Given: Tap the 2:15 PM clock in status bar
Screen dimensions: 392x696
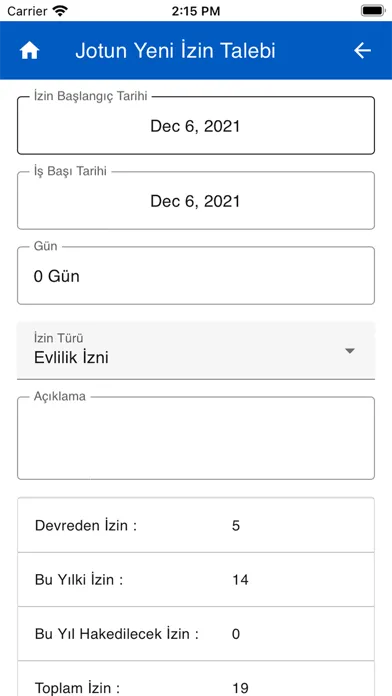Looking at the screenshot, I should [x=196, y=11].
